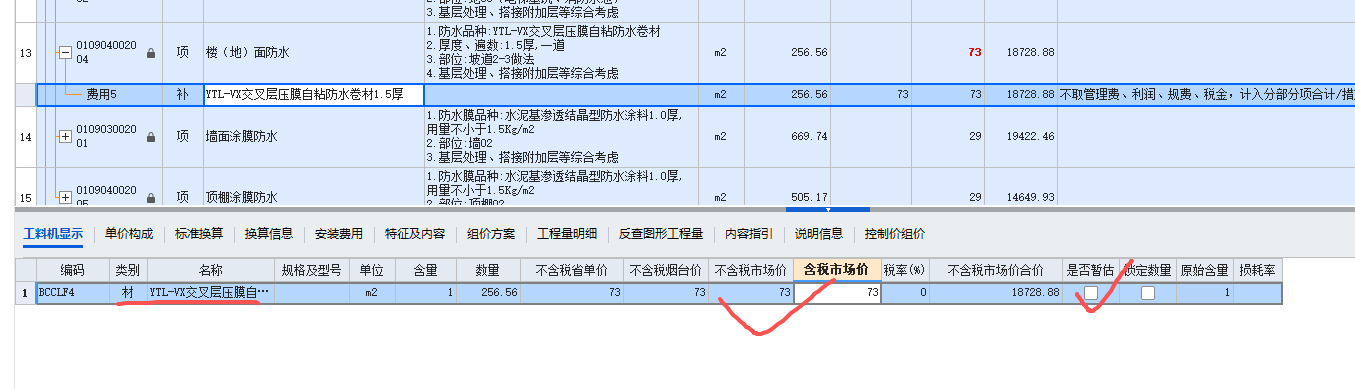Select the BCCLF4 code cell
The height and width of the screenshot is (389, 1355).
pos(72,293)
